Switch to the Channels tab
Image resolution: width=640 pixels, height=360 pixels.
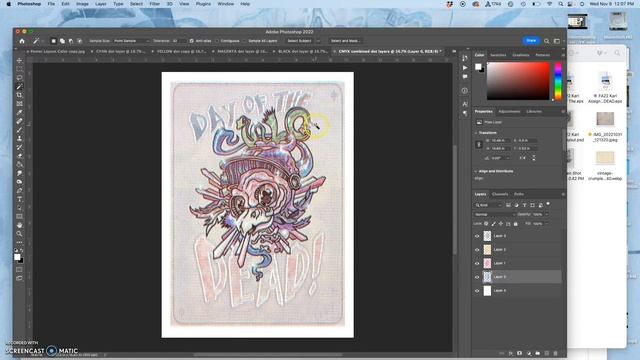coord(500,194)
